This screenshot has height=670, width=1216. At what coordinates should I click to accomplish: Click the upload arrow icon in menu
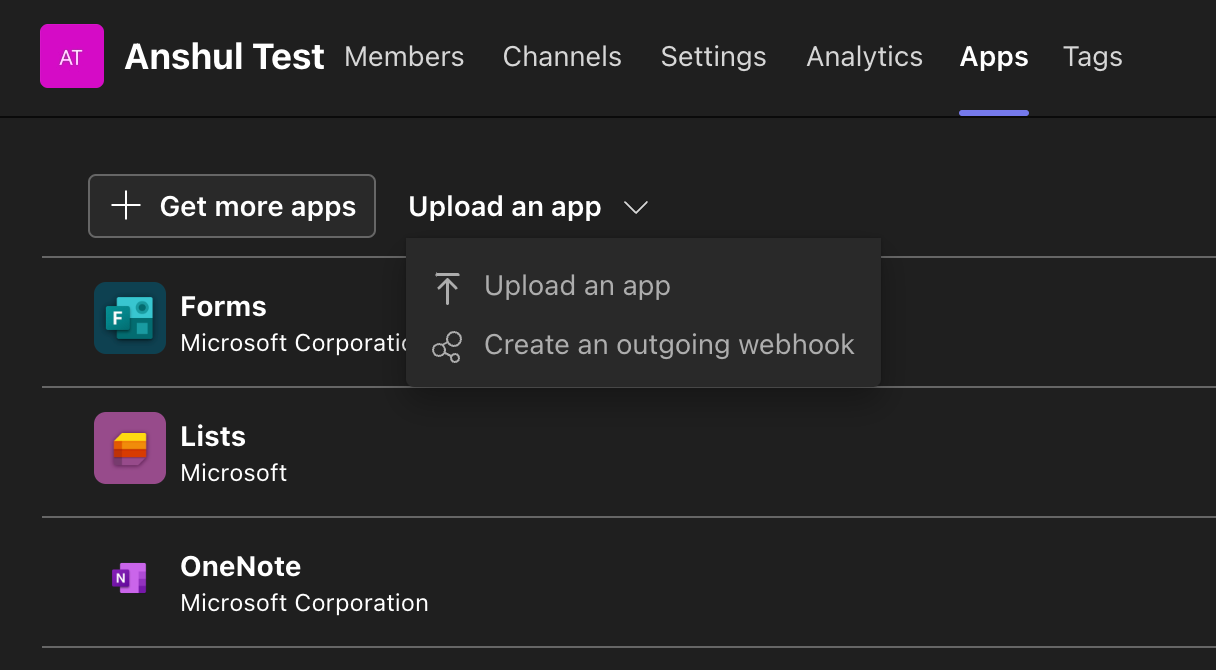pos(447,288)
